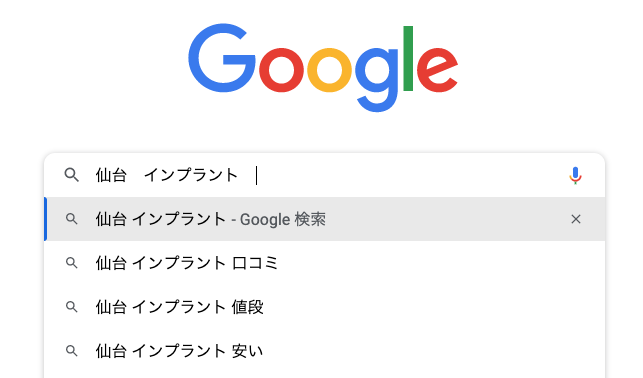Click the green letter l in the logo
643x378 pixels.
coord(408,58)
